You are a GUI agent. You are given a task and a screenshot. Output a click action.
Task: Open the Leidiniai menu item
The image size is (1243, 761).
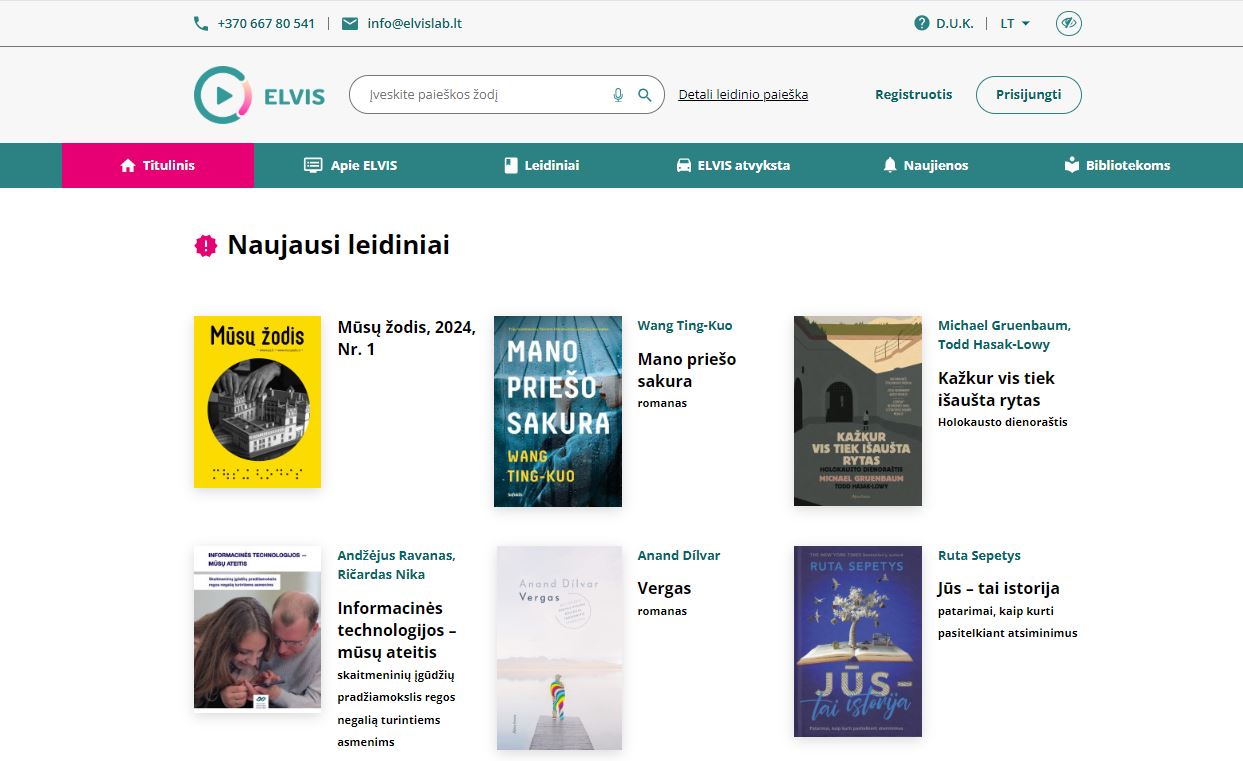(x=541, y=165)
